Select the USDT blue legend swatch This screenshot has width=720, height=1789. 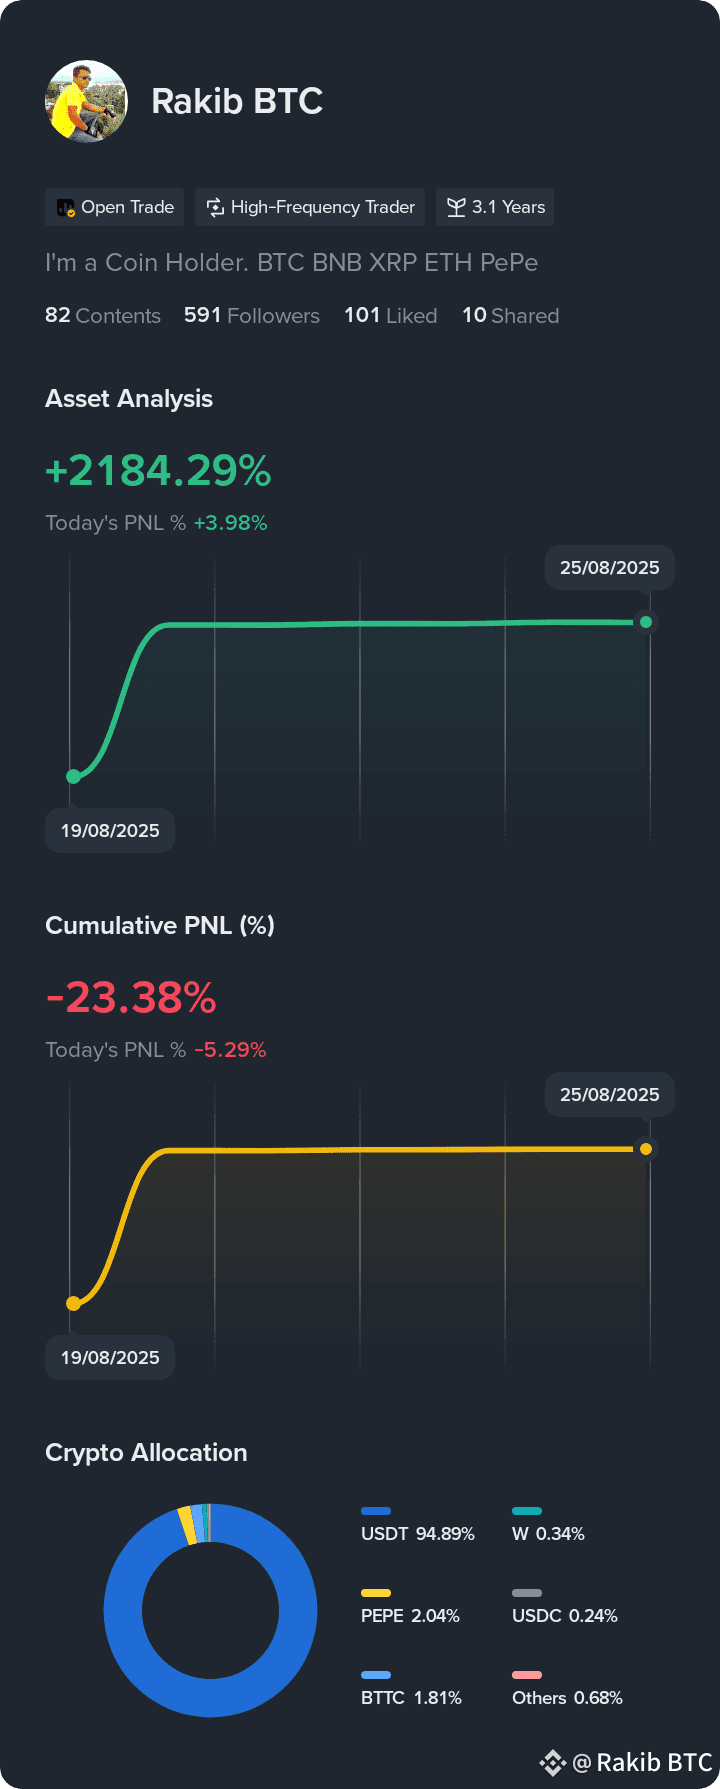[376, 1511]
